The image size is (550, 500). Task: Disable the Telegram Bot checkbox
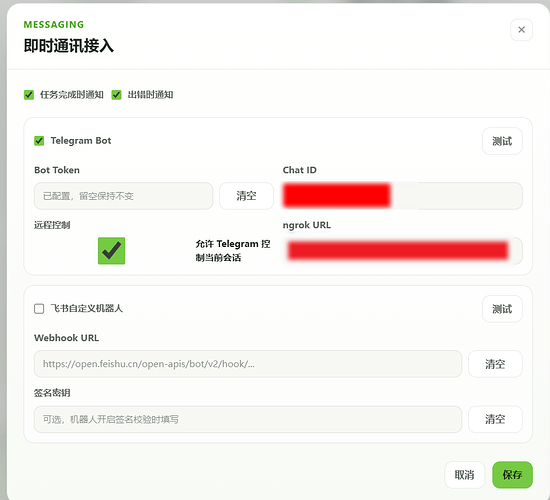tap(39, 141)
